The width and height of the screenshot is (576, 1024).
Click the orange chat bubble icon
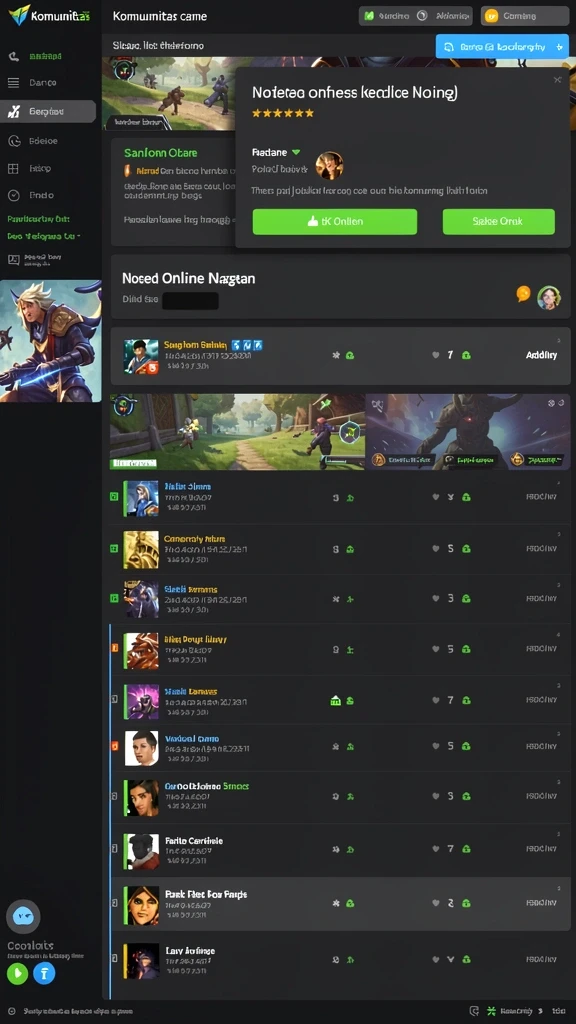click(x=523, y=294)
